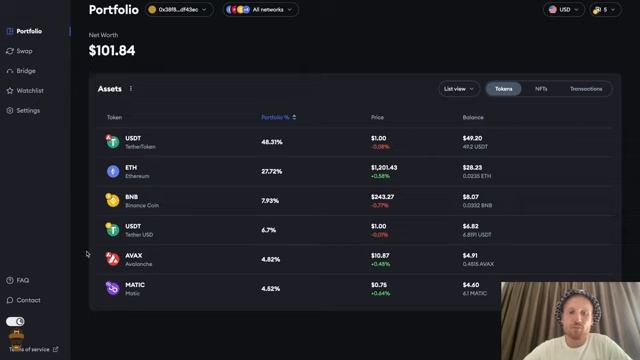
Task: Click the 27.72% portfolio value
Action: 271,171
